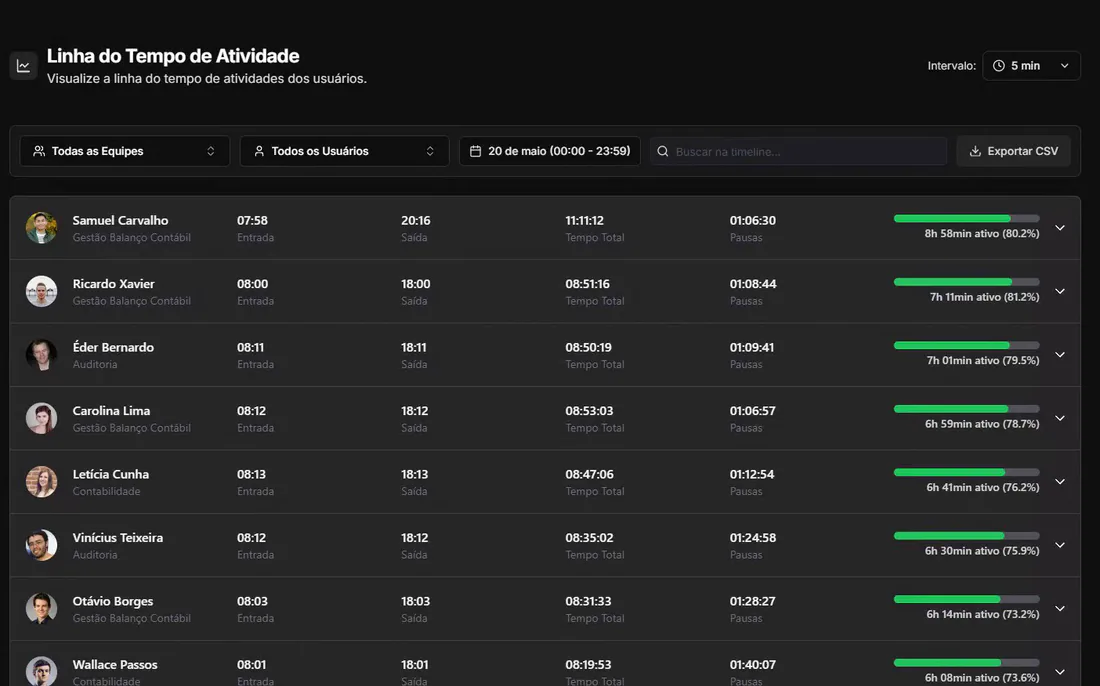This screenshot has height=686, width=1100.
Task: Expand Éder Bernardo's row details
Action: pos(1060,355)
